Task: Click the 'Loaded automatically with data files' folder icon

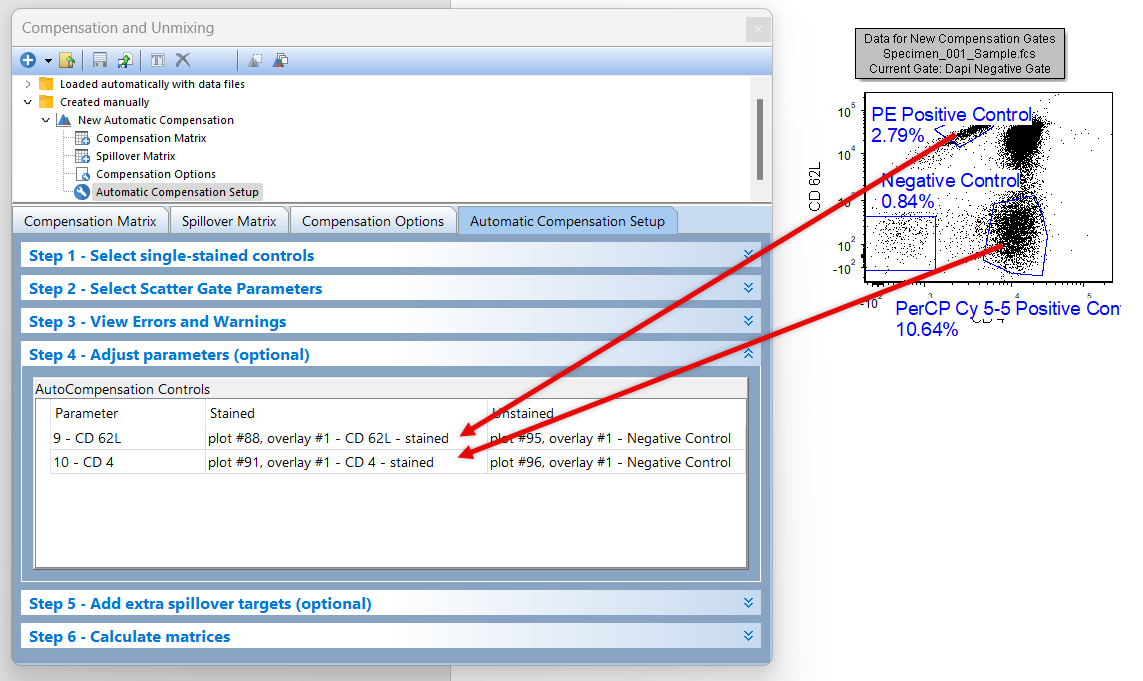Action: tap(46, 84)
